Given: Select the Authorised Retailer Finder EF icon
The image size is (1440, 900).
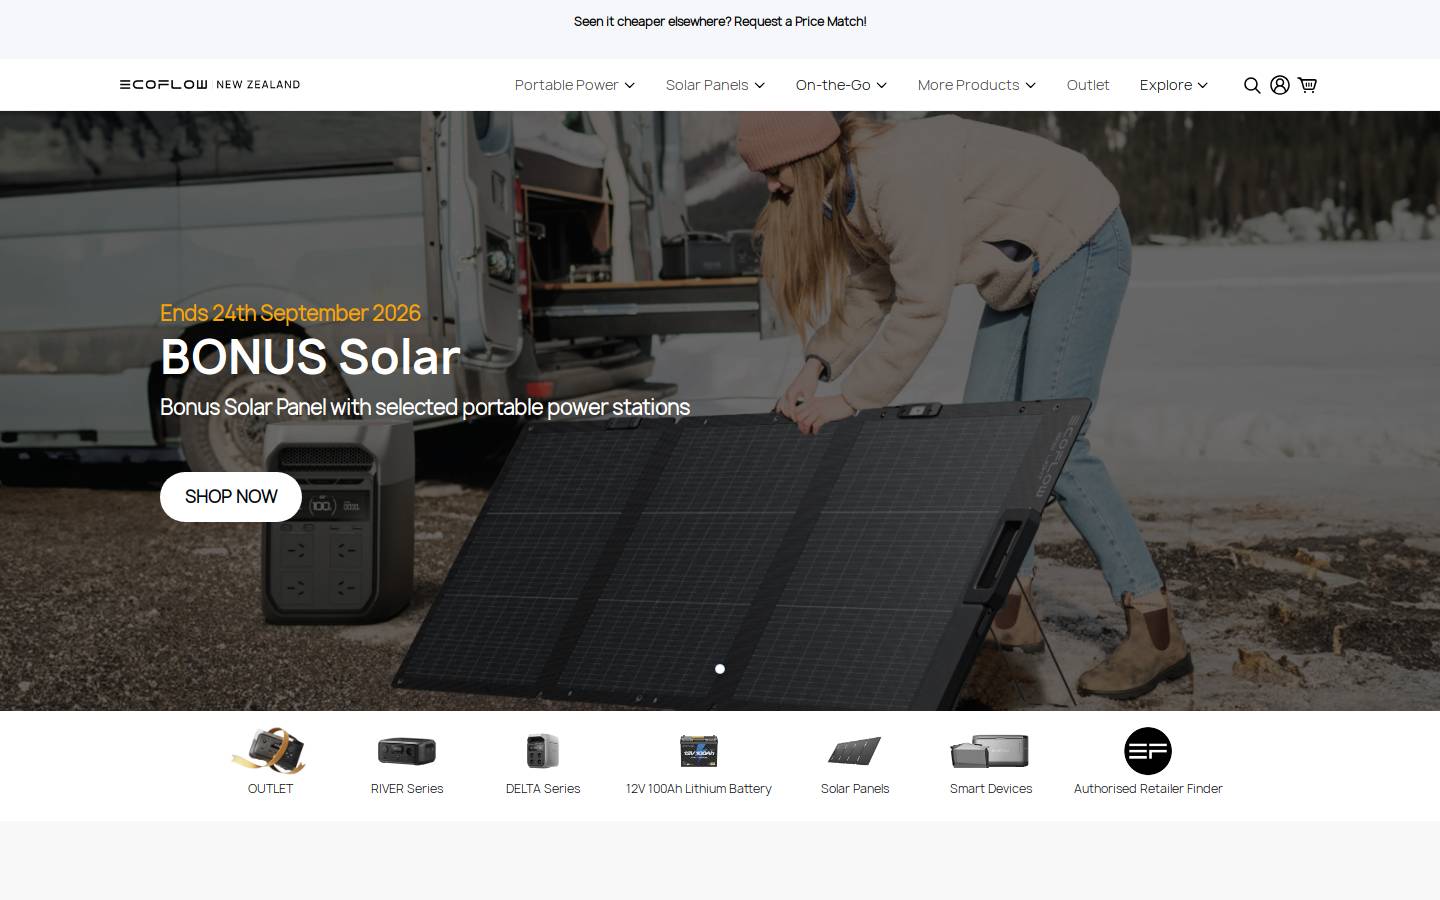Looking at the screenshot, I should click(x=1148, y=751).
